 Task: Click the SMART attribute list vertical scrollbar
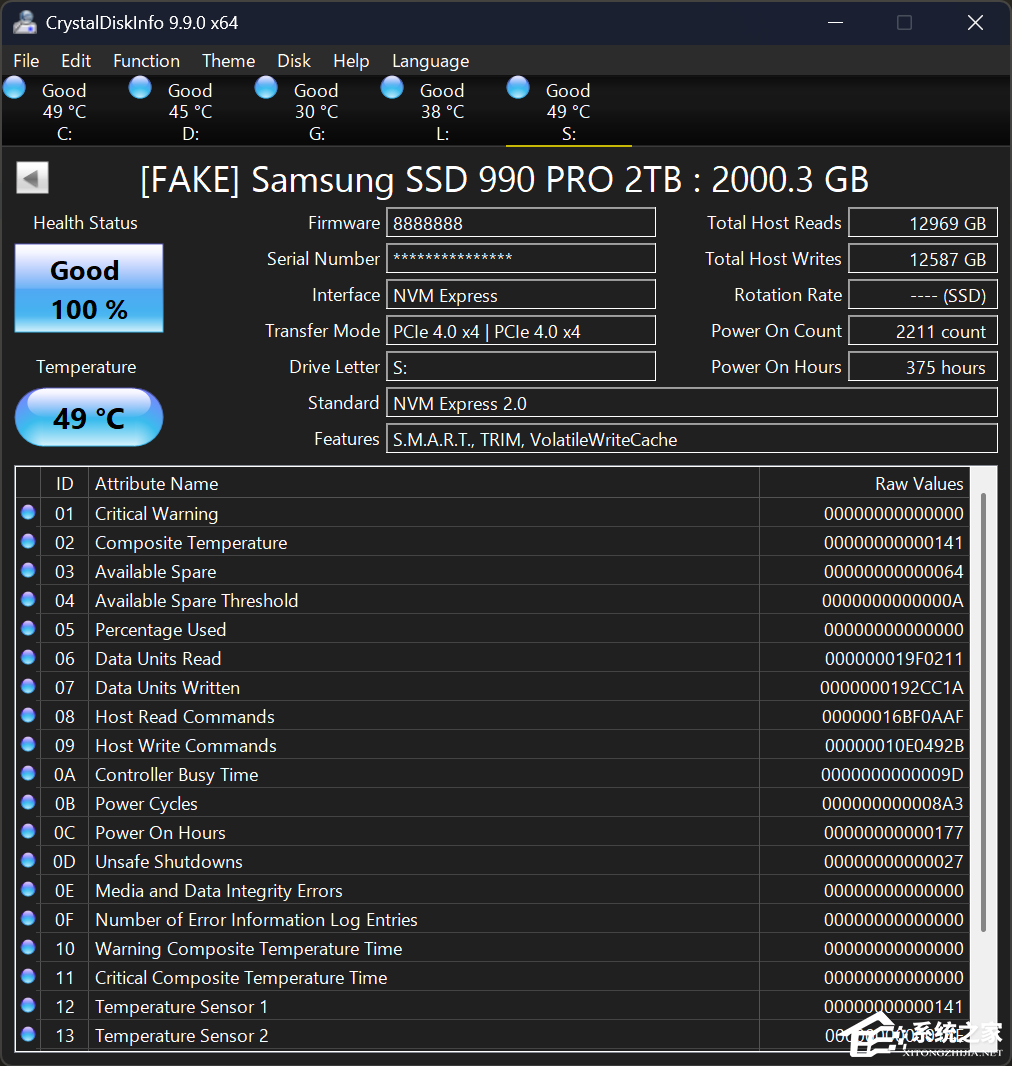point(983,712)
